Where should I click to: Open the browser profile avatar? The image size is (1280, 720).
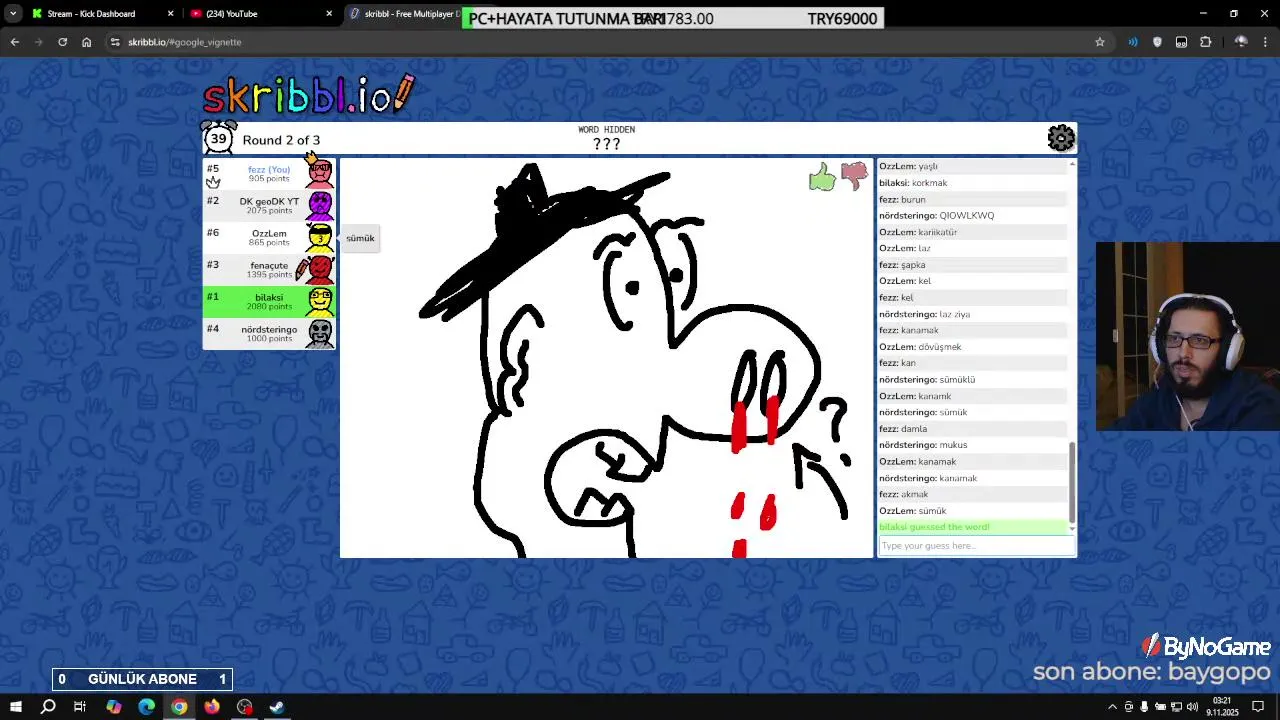point(1241,42)
